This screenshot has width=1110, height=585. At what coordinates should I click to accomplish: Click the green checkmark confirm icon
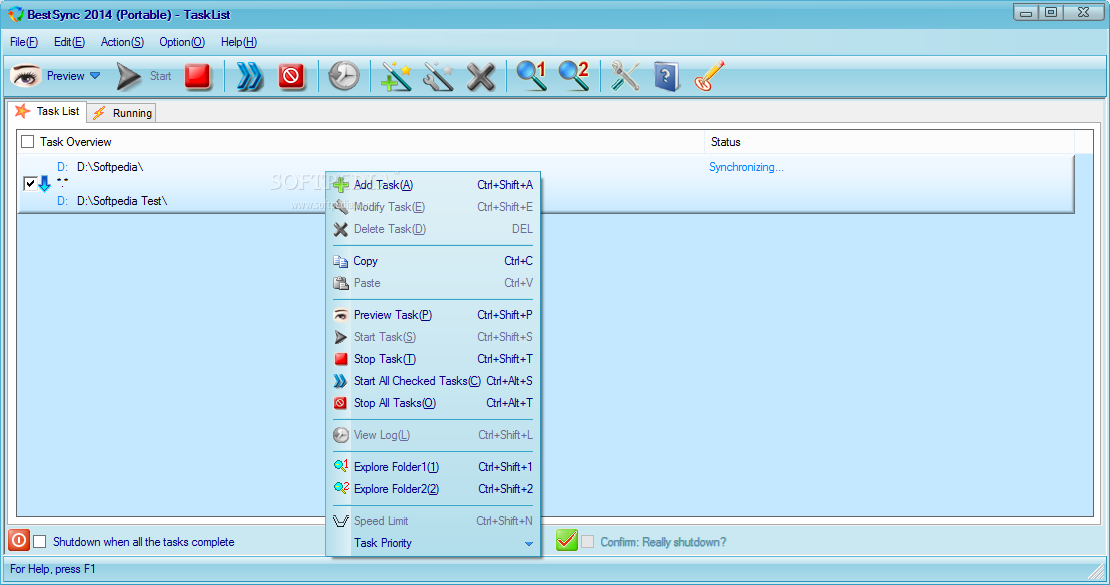click(566, 540)
